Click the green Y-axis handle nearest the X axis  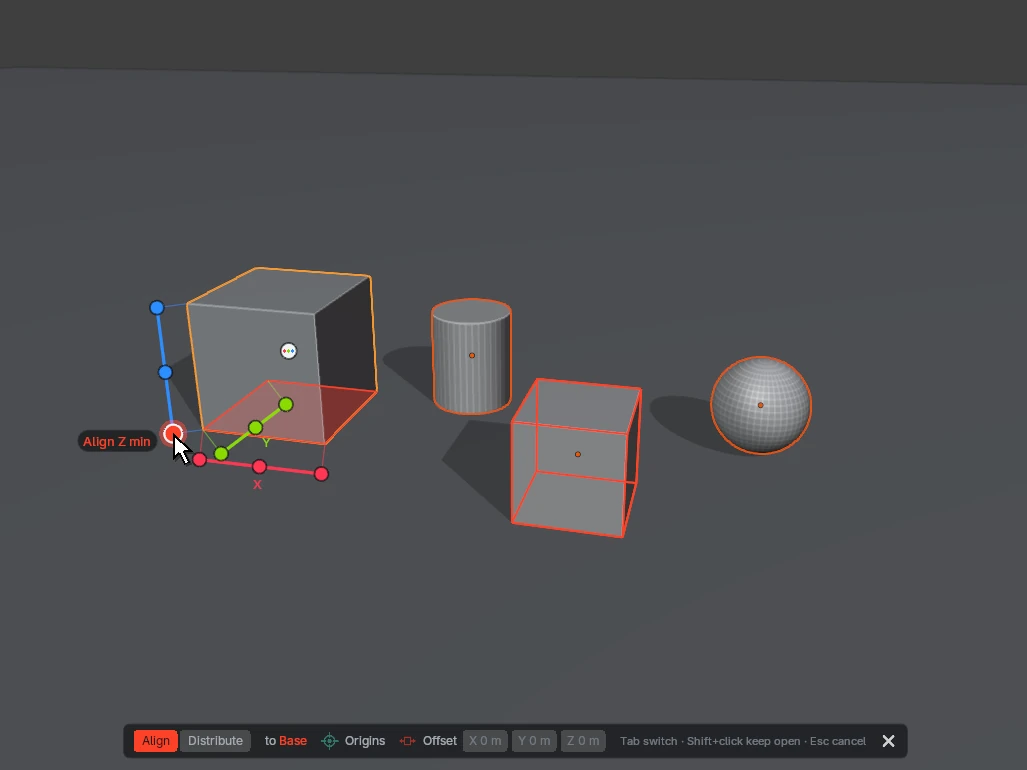click(x=221, y=453)
